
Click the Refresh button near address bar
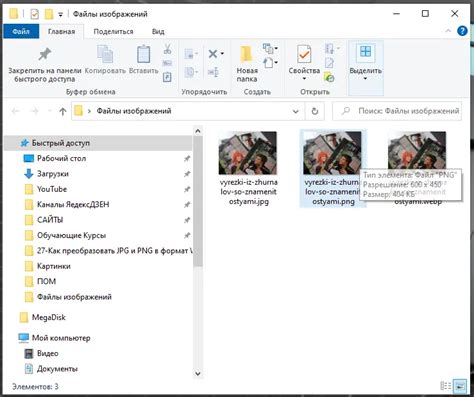pos(315,111)
